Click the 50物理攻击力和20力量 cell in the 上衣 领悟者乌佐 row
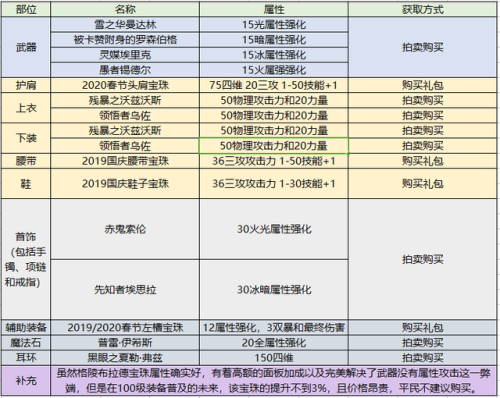Image resolution: width=500 pixels, height=398 pixels. coord(274,116)
